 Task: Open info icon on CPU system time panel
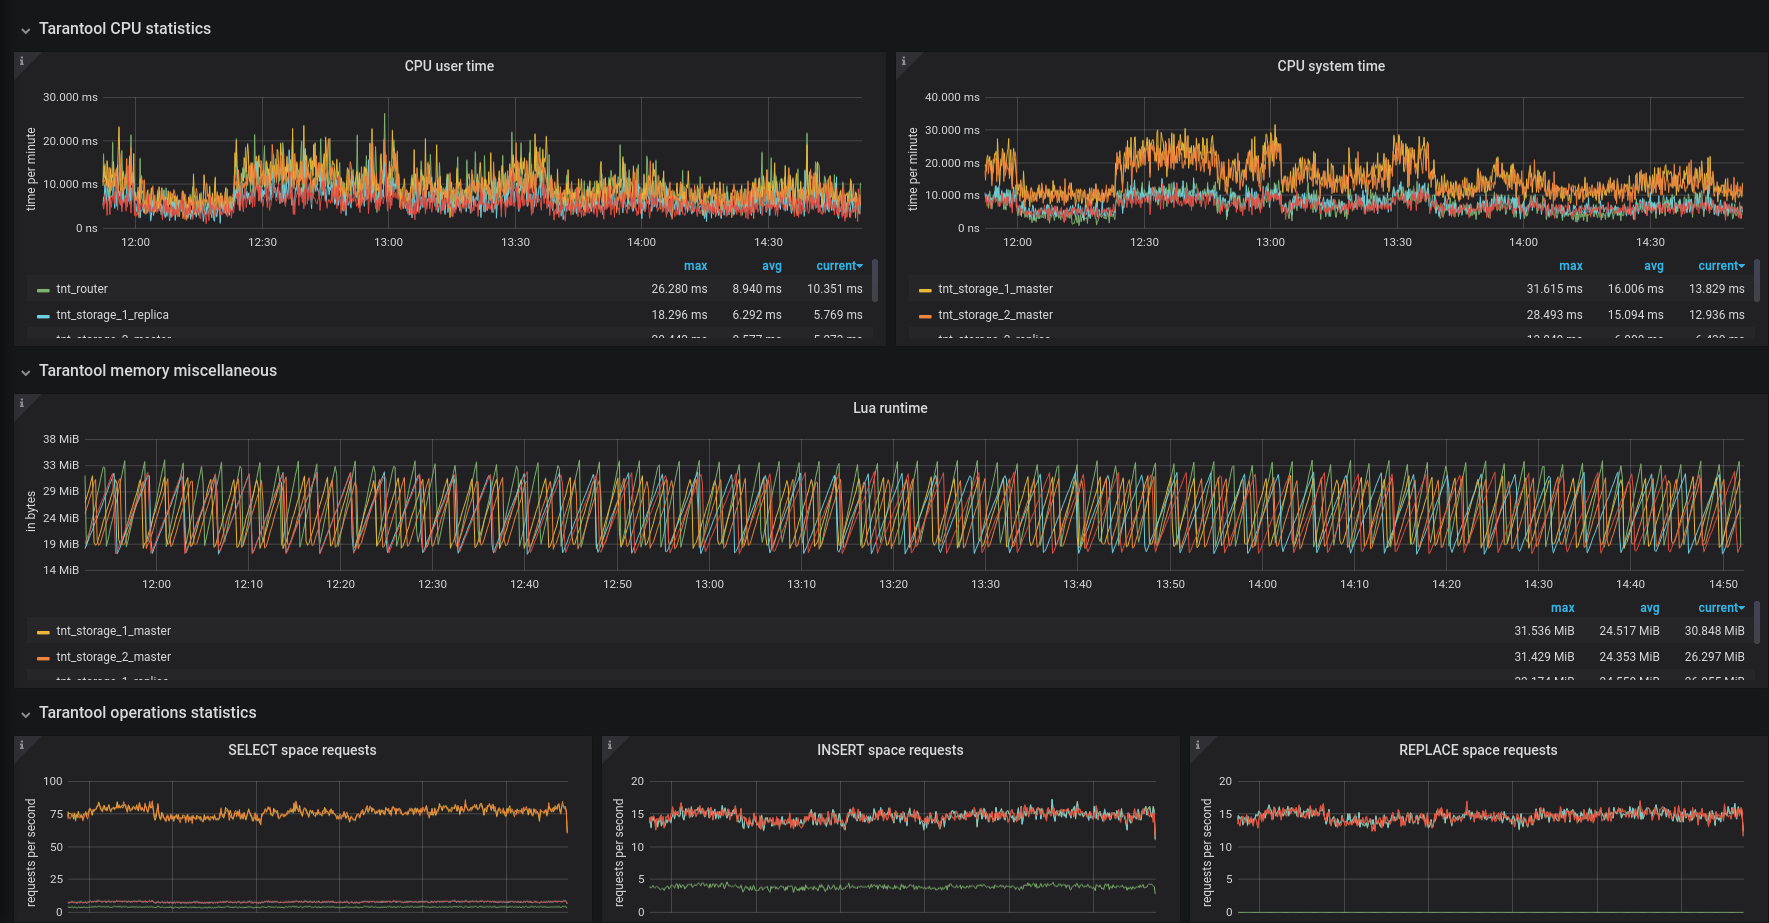coord(904,61)
